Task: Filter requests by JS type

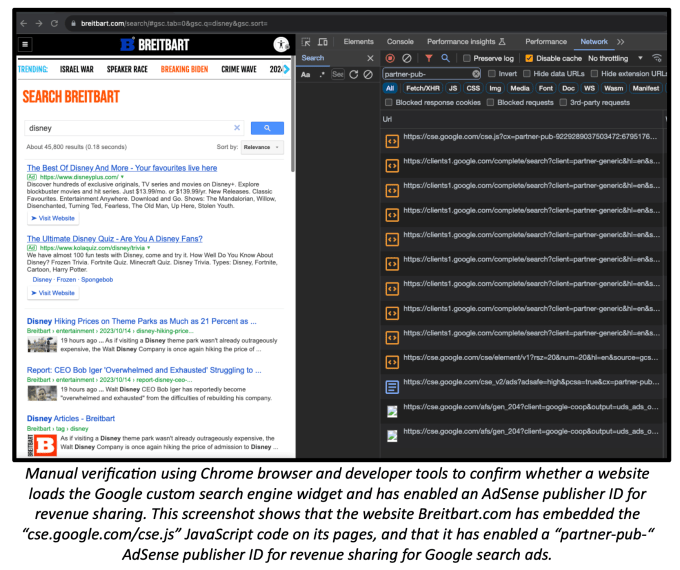Action: point(453,88)
